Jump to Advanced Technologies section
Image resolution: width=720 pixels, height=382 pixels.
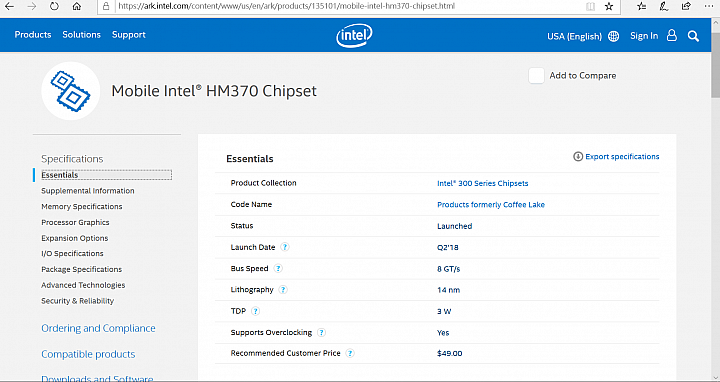pyautogui.click(x=83, y=285)
